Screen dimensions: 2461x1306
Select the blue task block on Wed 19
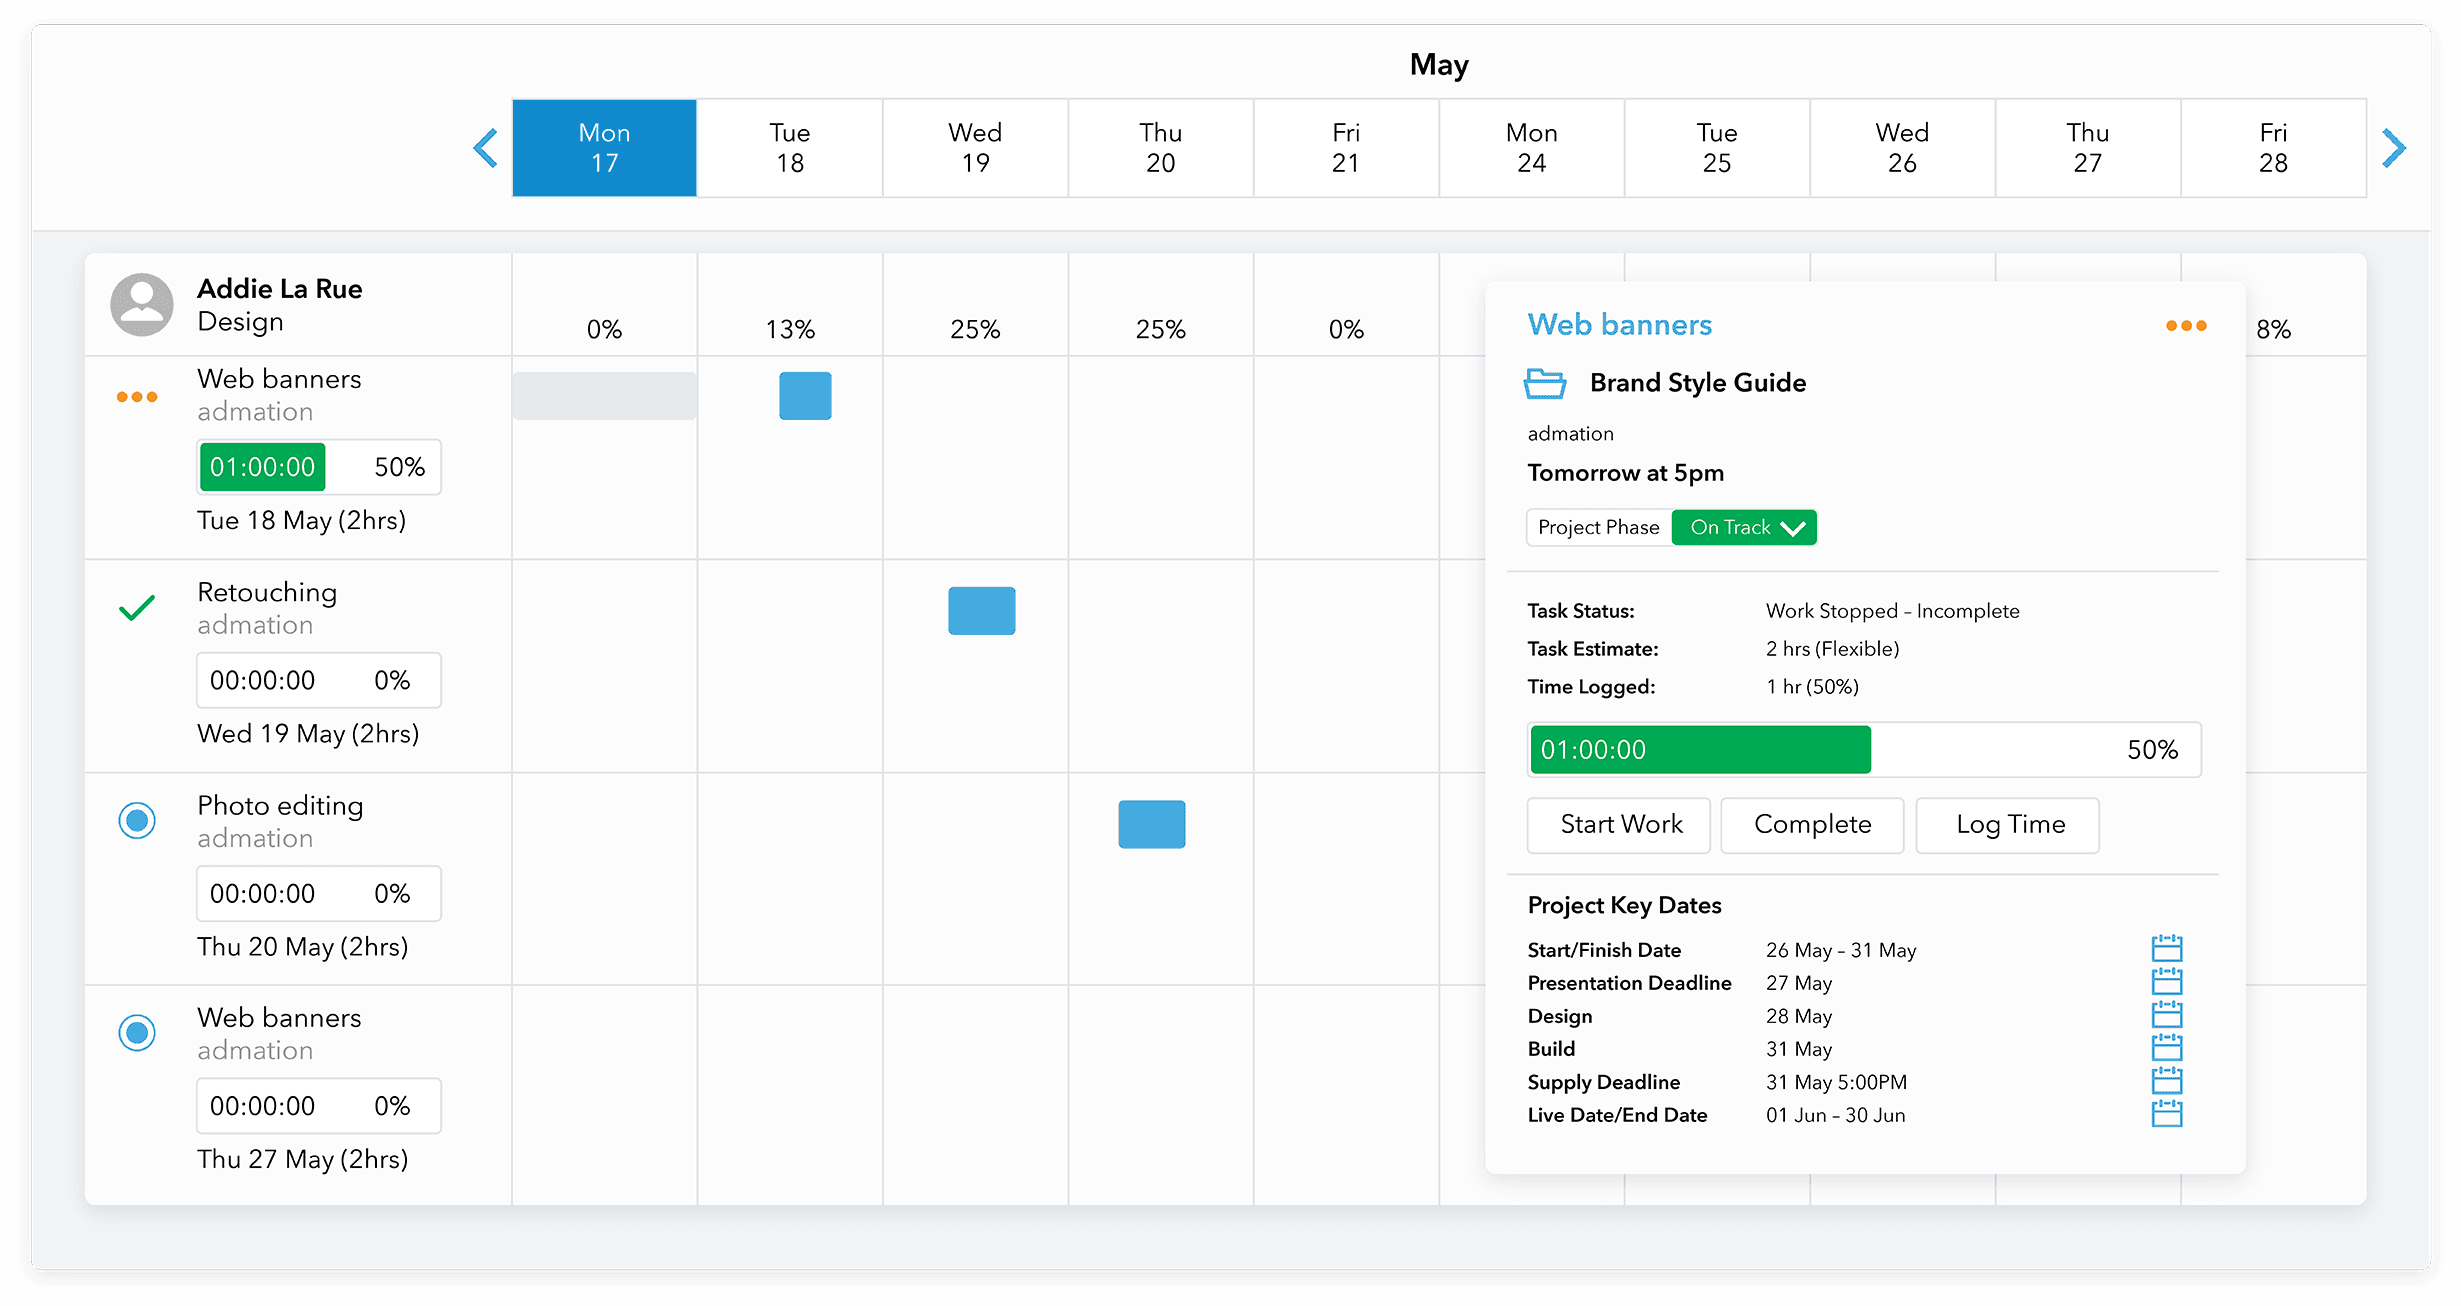point(982,611)
